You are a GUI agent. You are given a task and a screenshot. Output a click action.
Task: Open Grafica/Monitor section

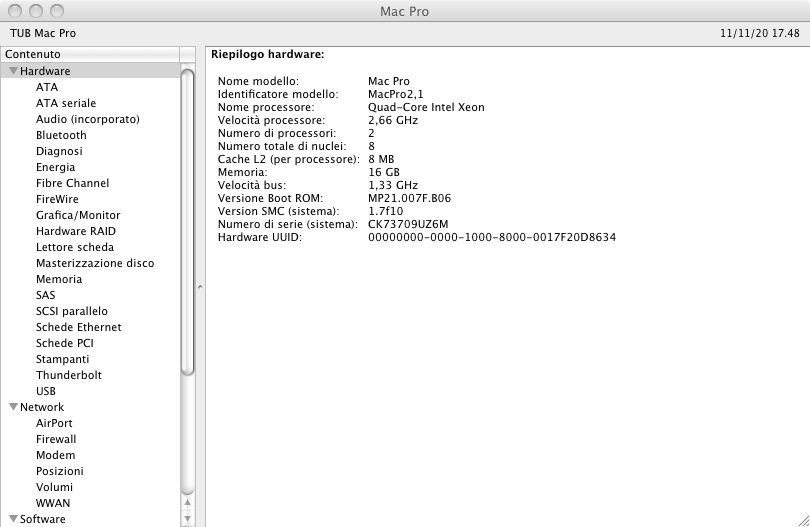point(78,215)
